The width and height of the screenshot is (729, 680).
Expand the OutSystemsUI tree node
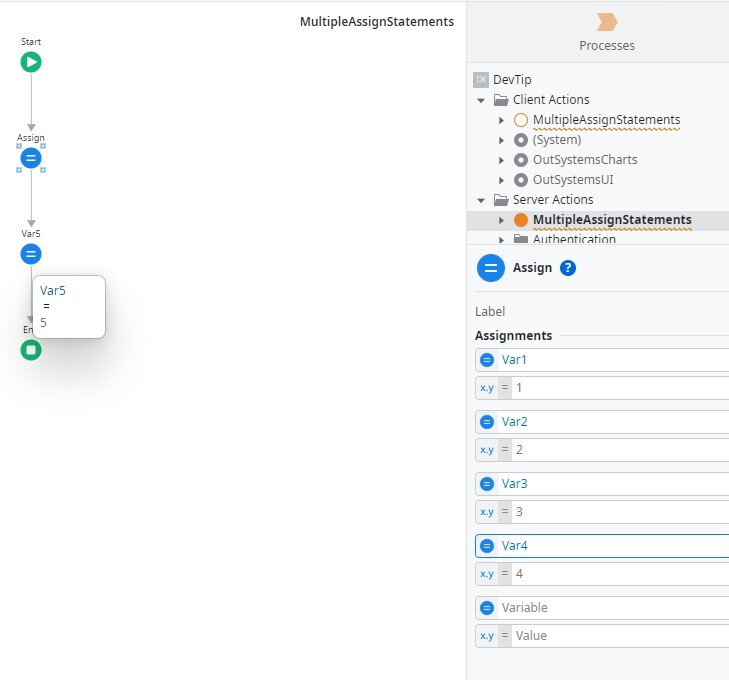[x=502, y=180]
